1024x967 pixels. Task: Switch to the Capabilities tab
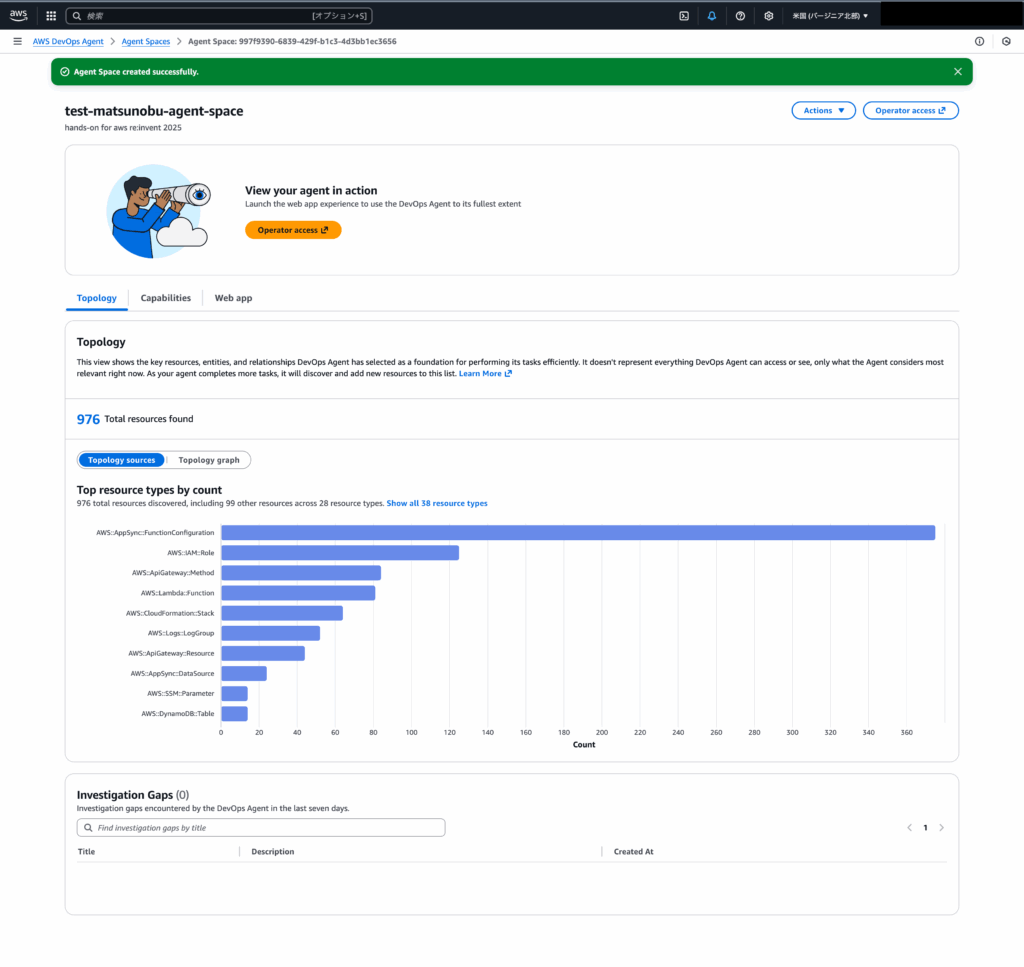pos(165,298)
